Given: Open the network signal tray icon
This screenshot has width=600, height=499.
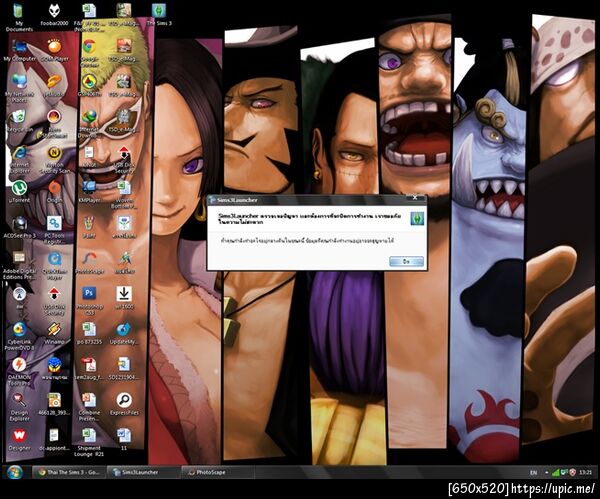Looking at the screenshot, I should tap(556, 473).
